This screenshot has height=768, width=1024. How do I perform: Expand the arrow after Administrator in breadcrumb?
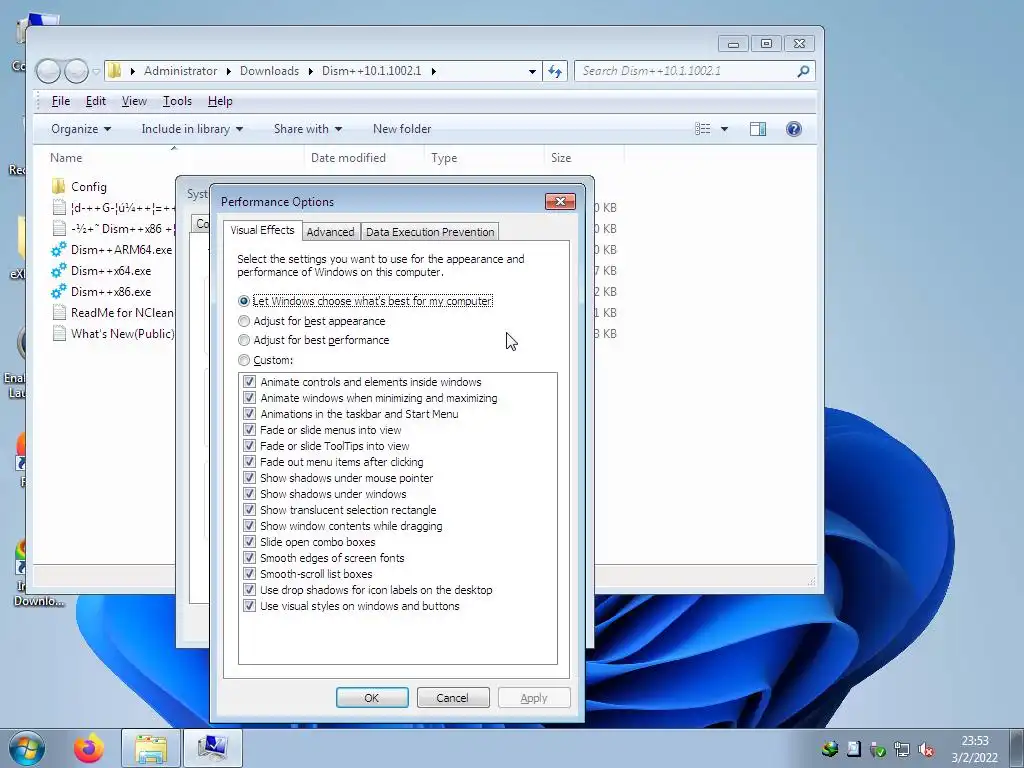click(x=229, y=71)
